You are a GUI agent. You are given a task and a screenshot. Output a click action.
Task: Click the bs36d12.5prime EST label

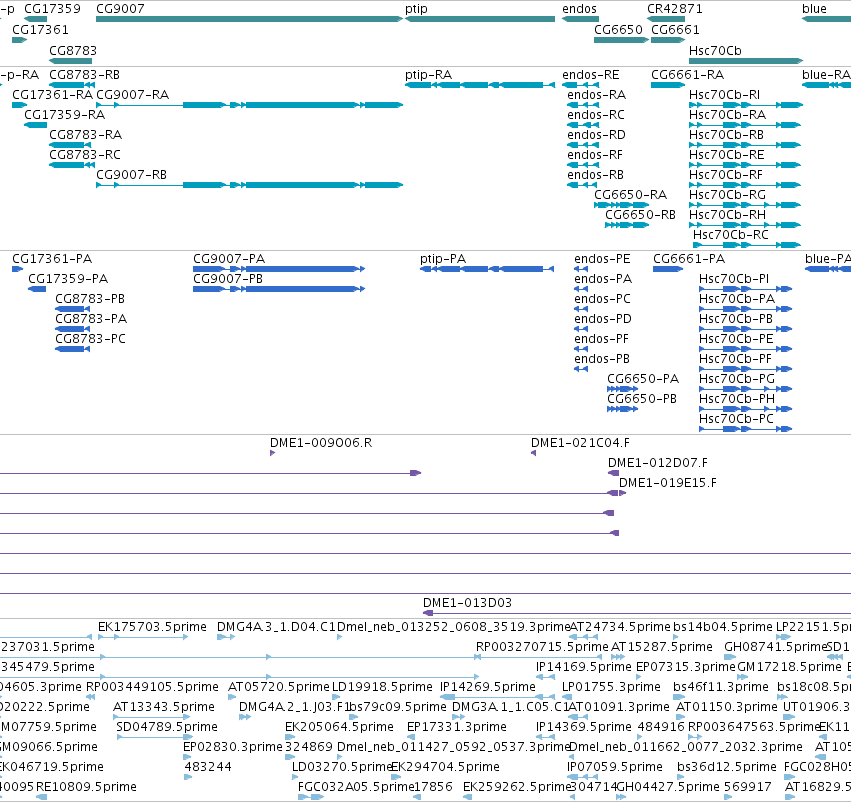pyautogui.click(x=727, y=766)
